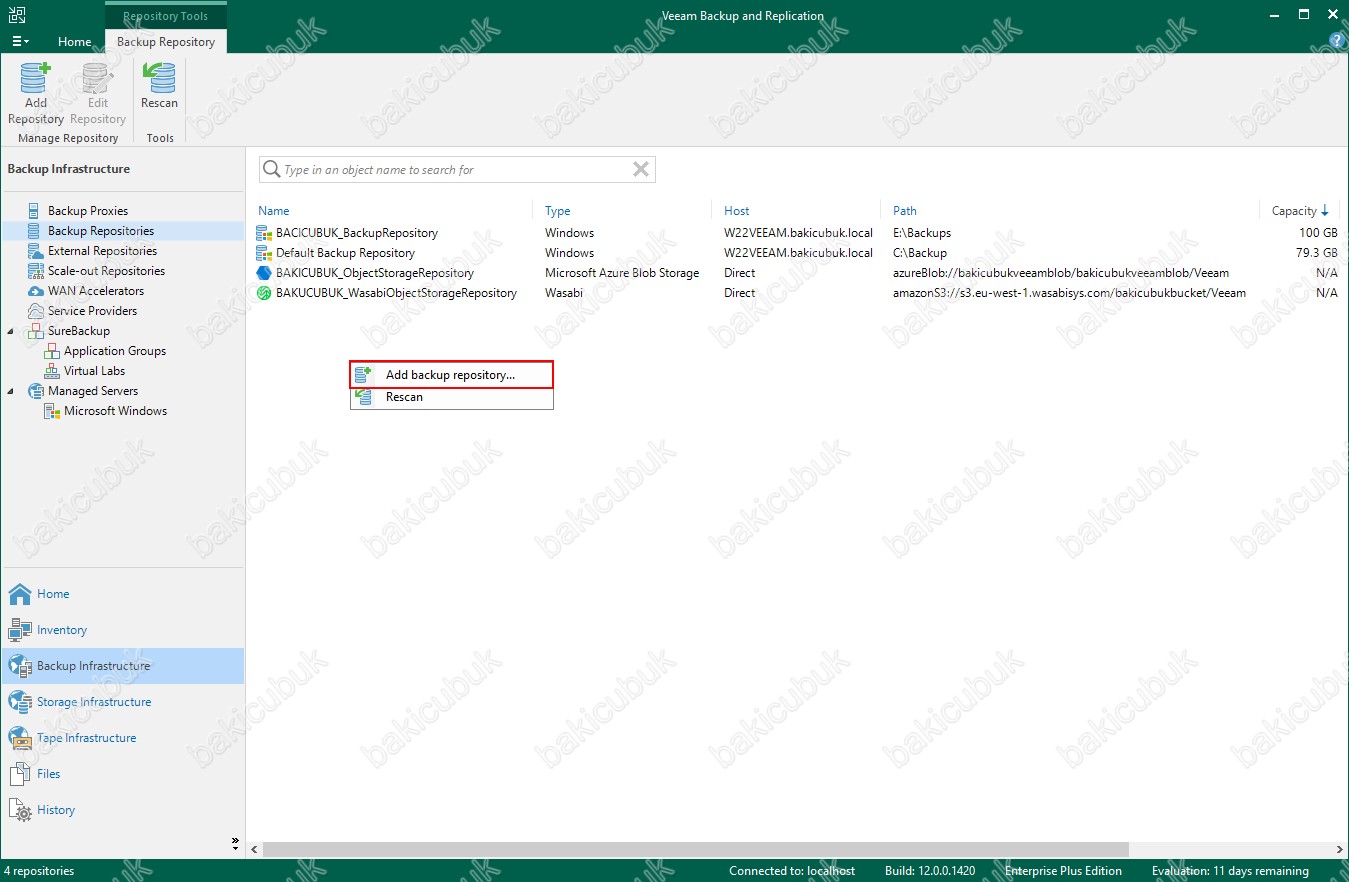
Task: Click the scrollbar left arrow
Action: (254, 849)
